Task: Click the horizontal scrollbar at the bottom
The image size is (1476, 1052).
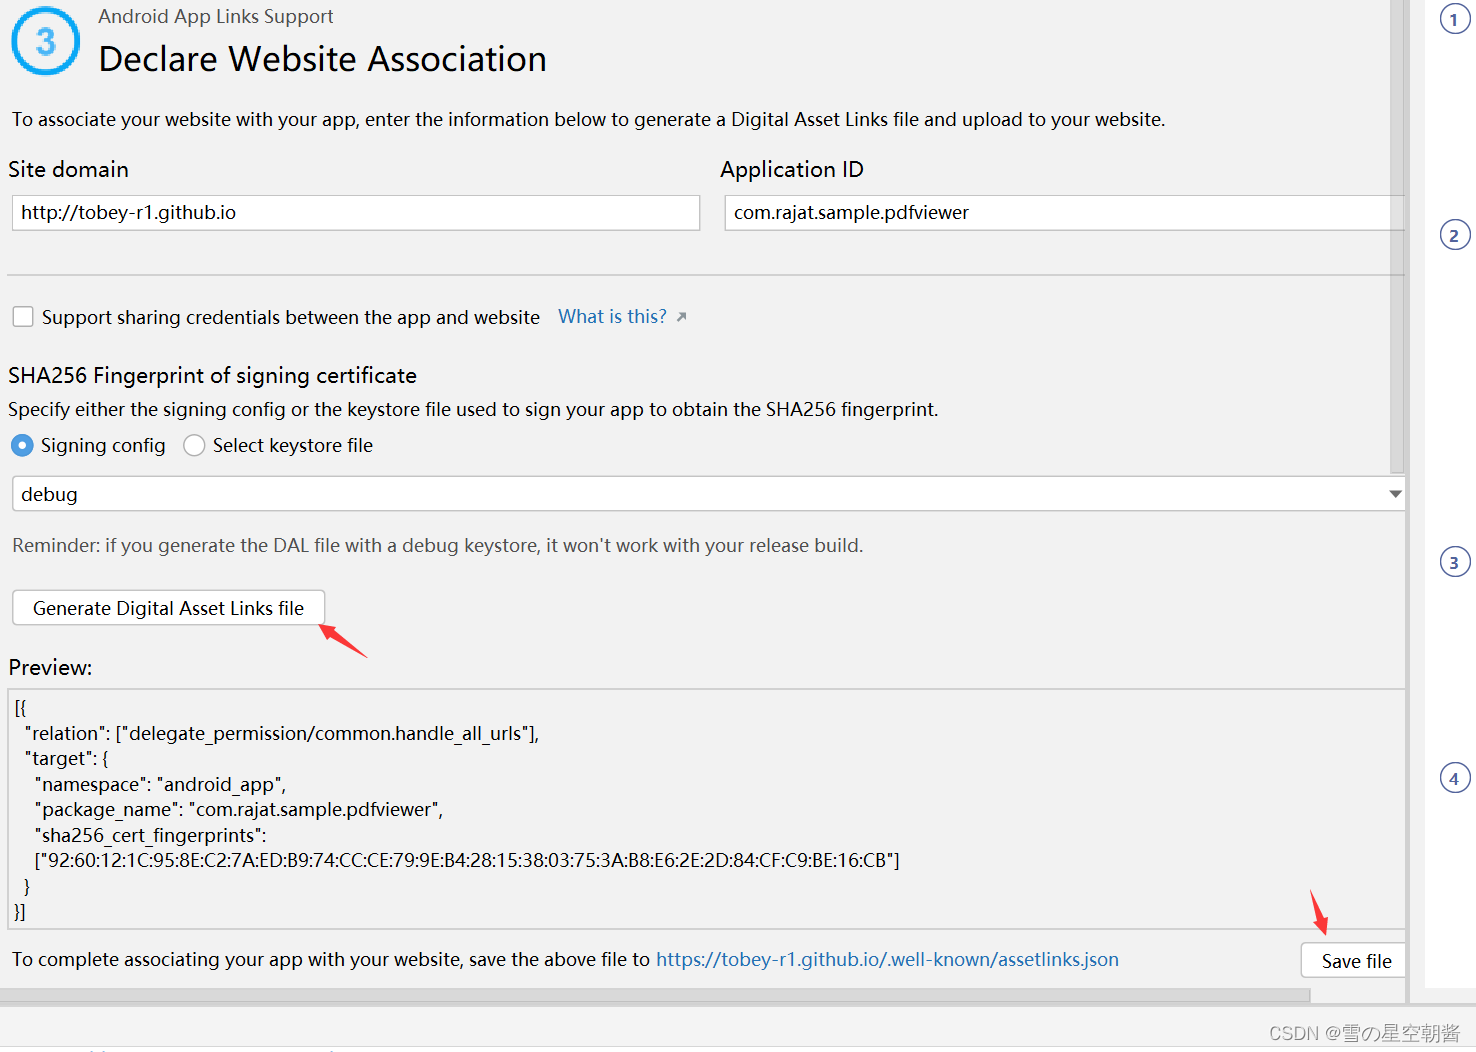Action: [x=655, y=996]
